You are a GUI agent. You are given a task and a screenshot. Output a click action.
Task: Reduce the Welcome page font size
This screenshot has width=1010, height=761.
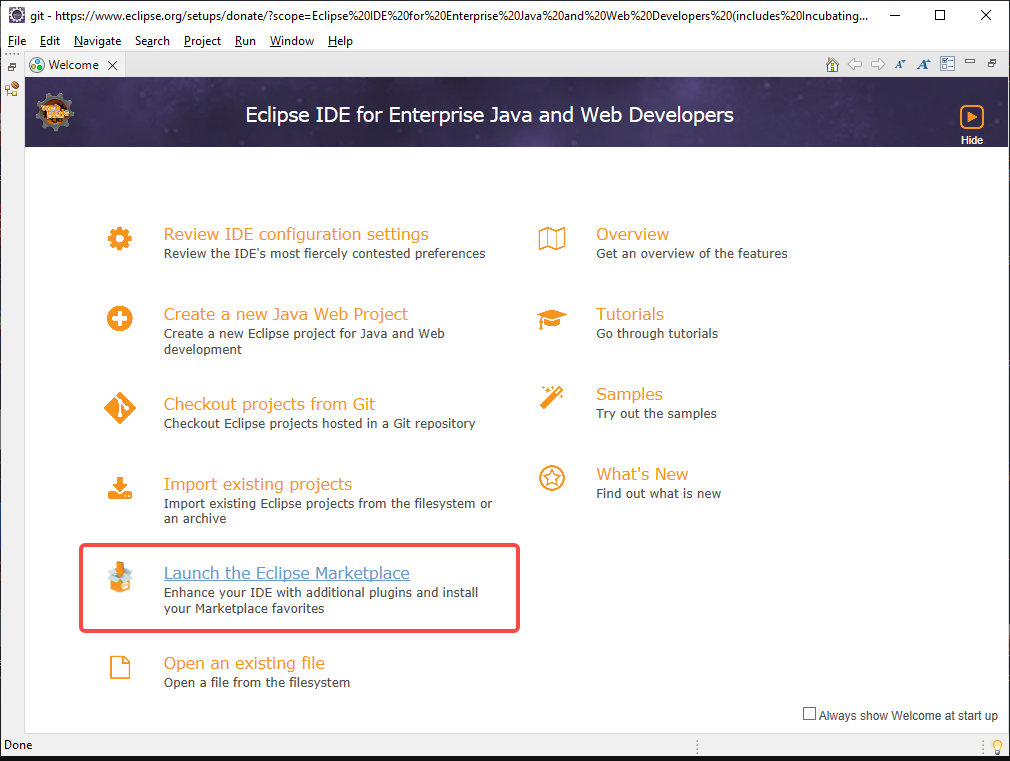tap(900, 64)
